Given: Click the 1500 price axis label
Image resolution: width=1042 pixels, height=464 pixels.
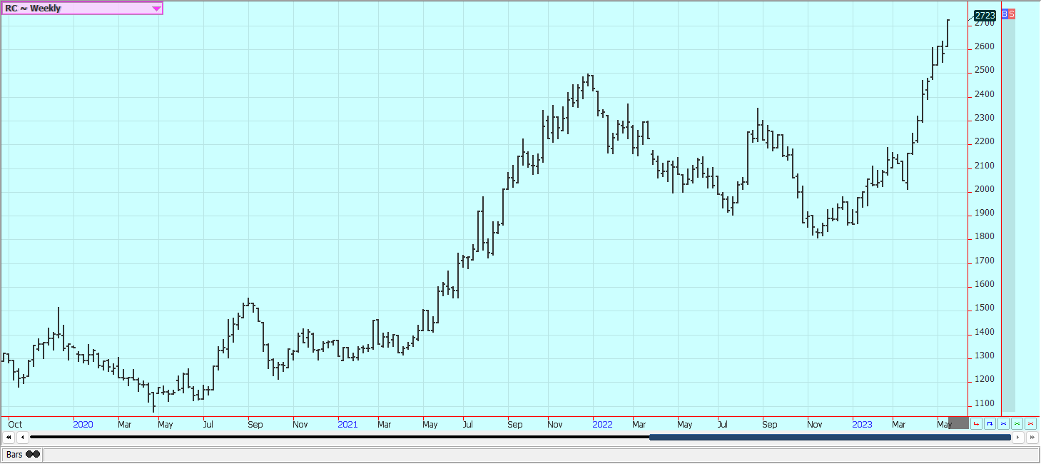Looking at the screenshot, I should (x=985, y=308).
